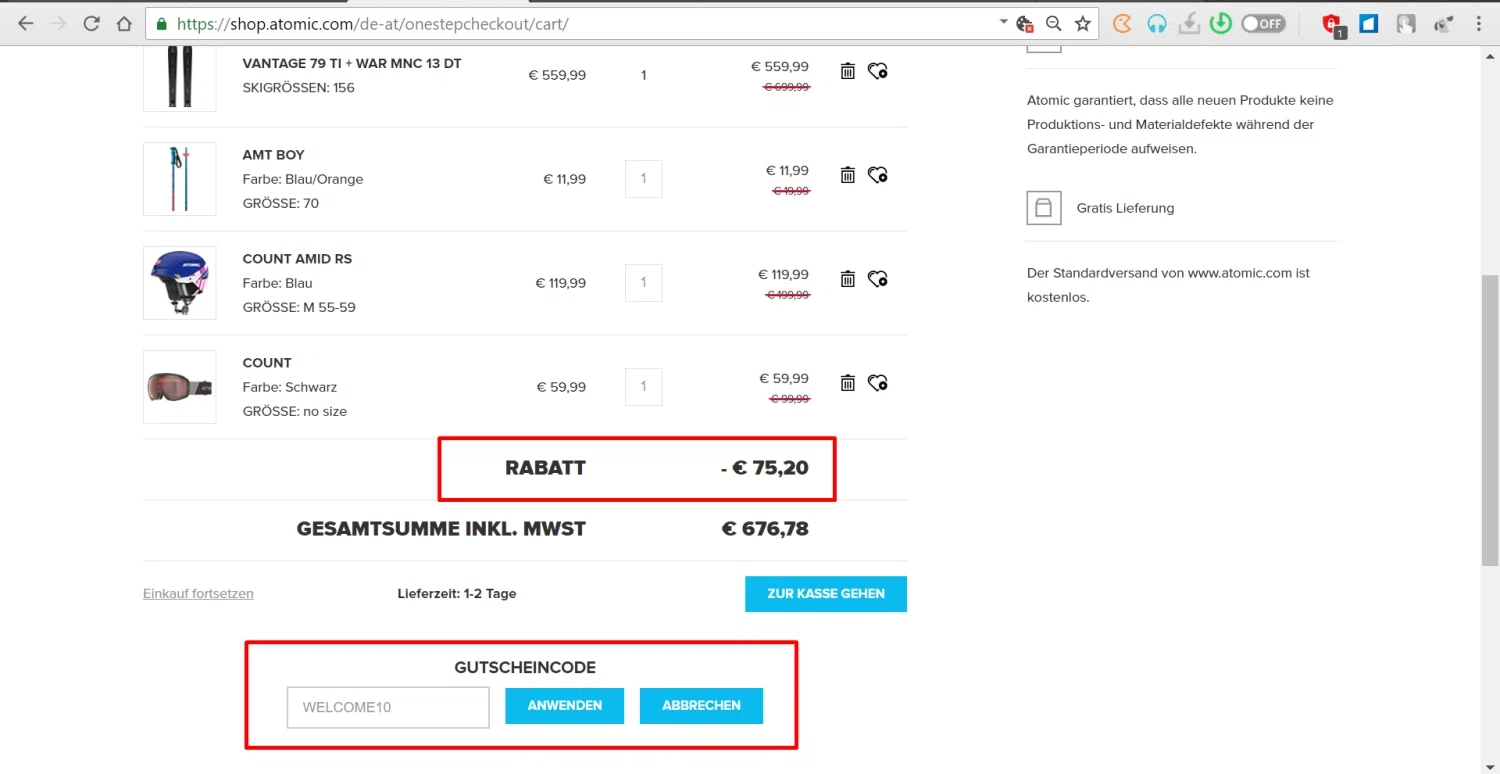Open the blocked cookies icon in address bar
Viewport: 1500px width, 774px height.
(1024, 24)
